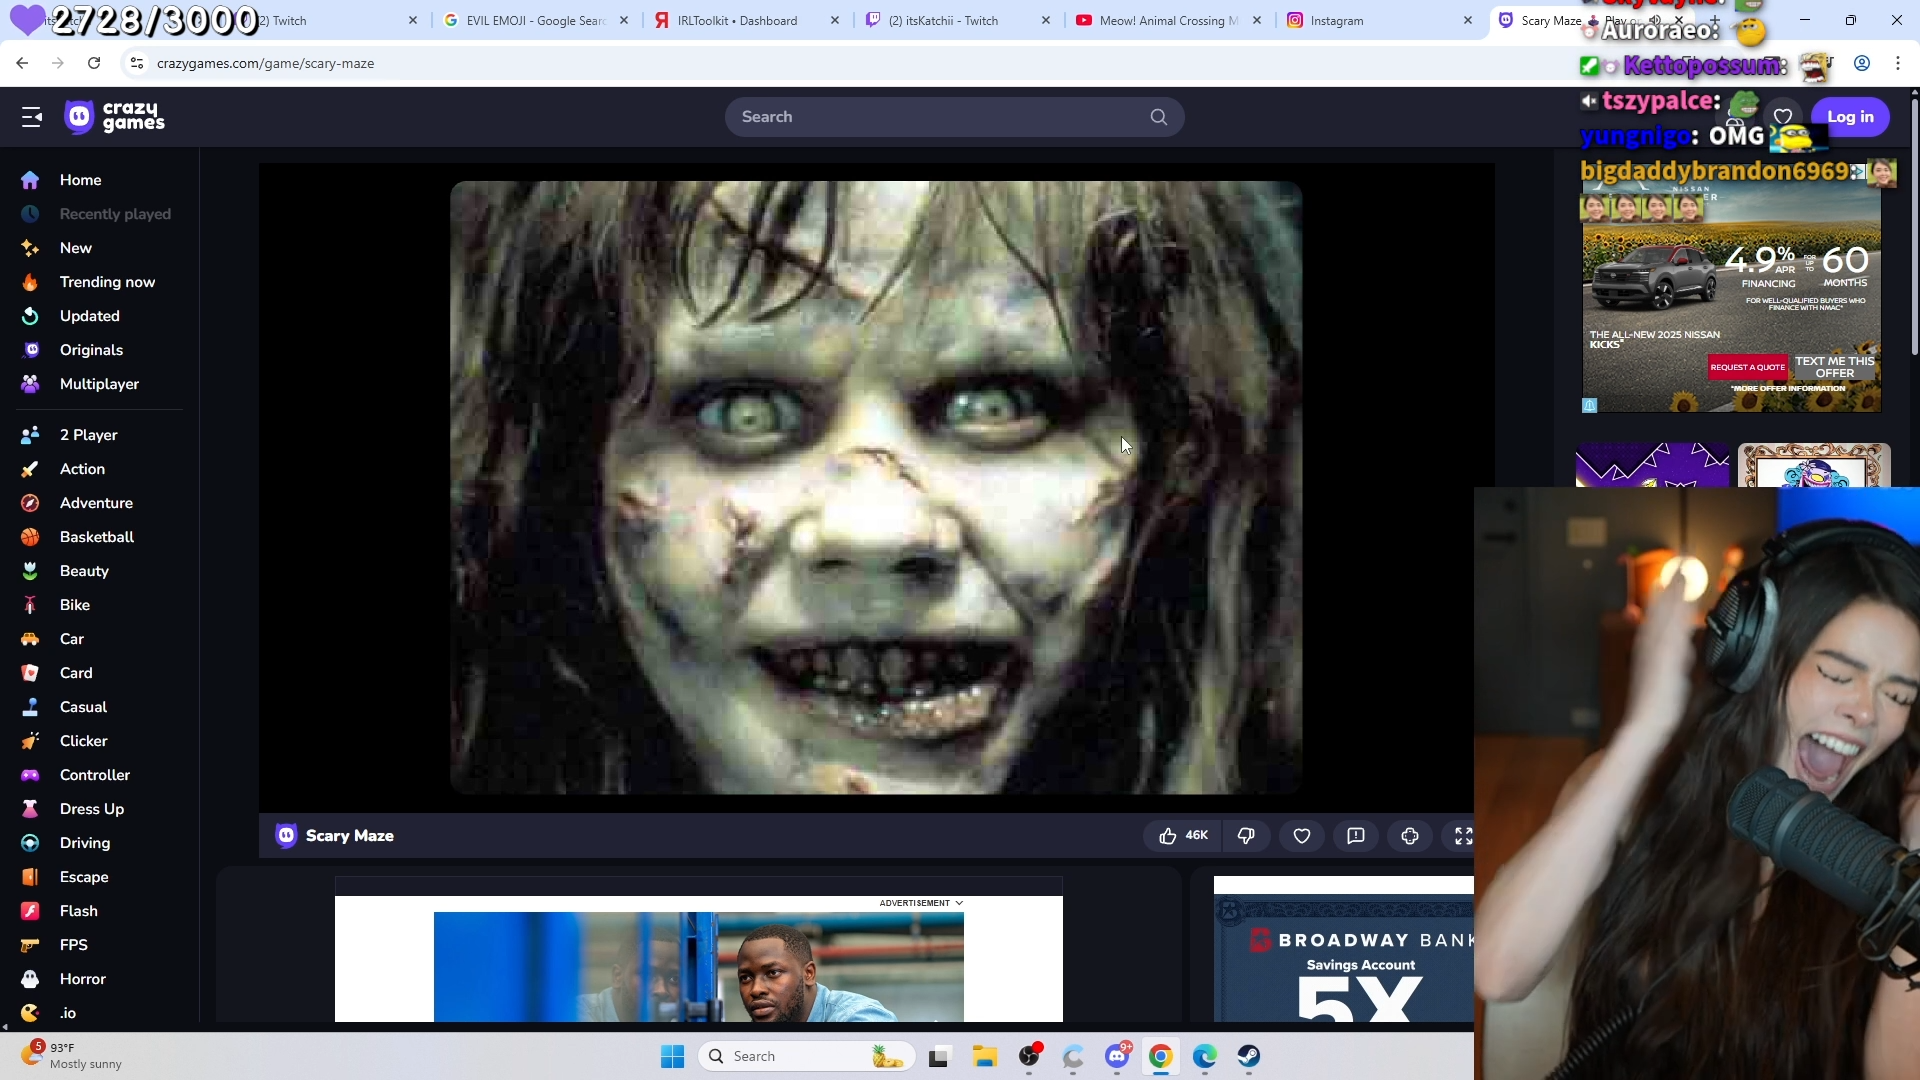Image resolution: width=1920 pixels, height=1080 pixels.
Task: Open Steam from taskbar
Action: click(1248, 1056)
